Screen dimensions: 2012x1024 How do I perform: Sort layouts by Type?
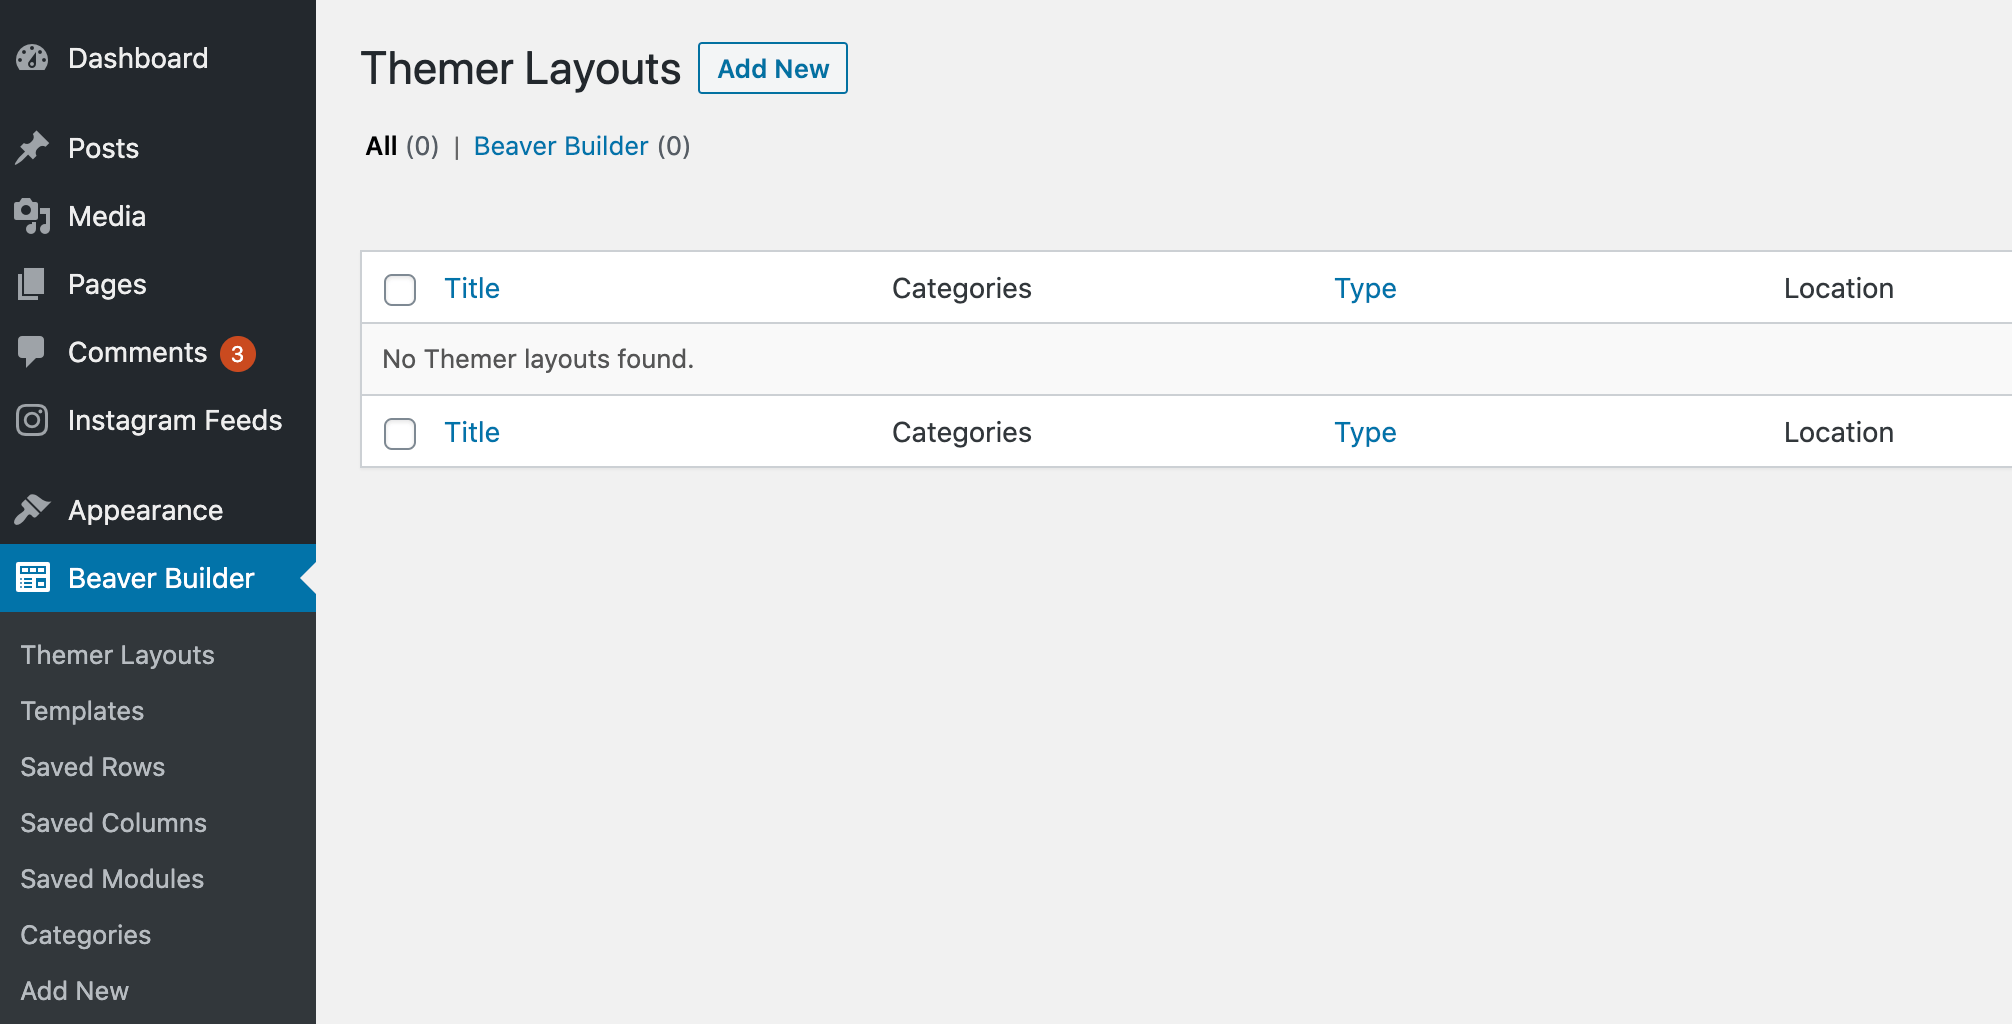pyautogui.click(x=1365, y=288)
